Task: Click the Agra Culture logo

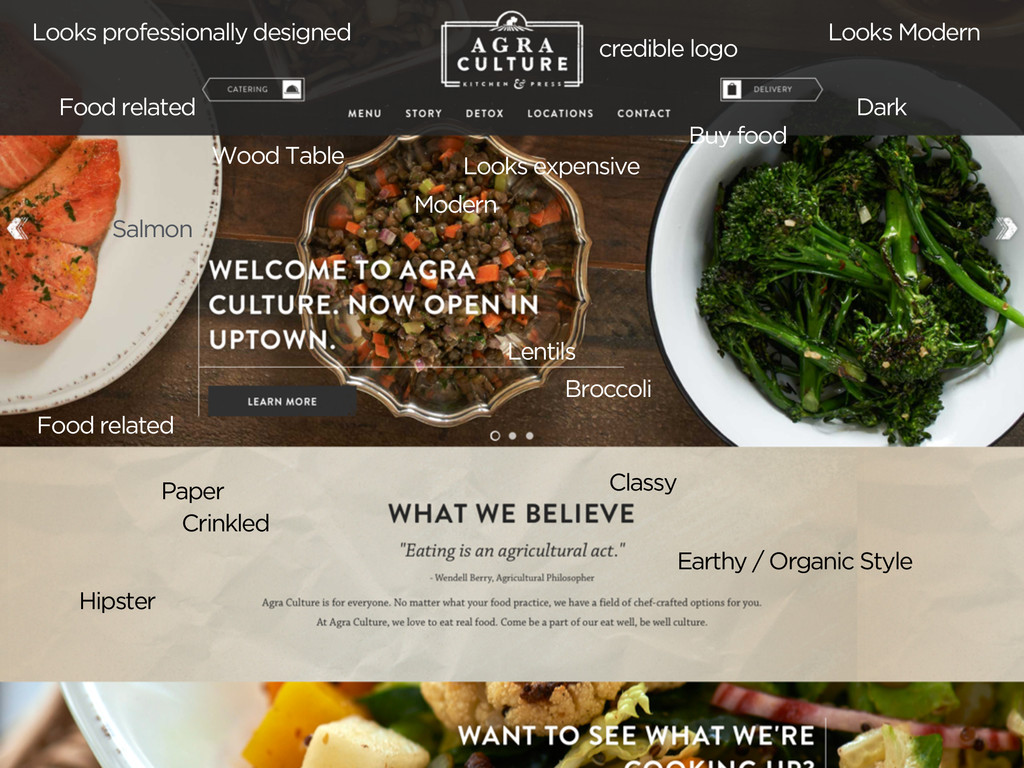Action: (512, 50)
